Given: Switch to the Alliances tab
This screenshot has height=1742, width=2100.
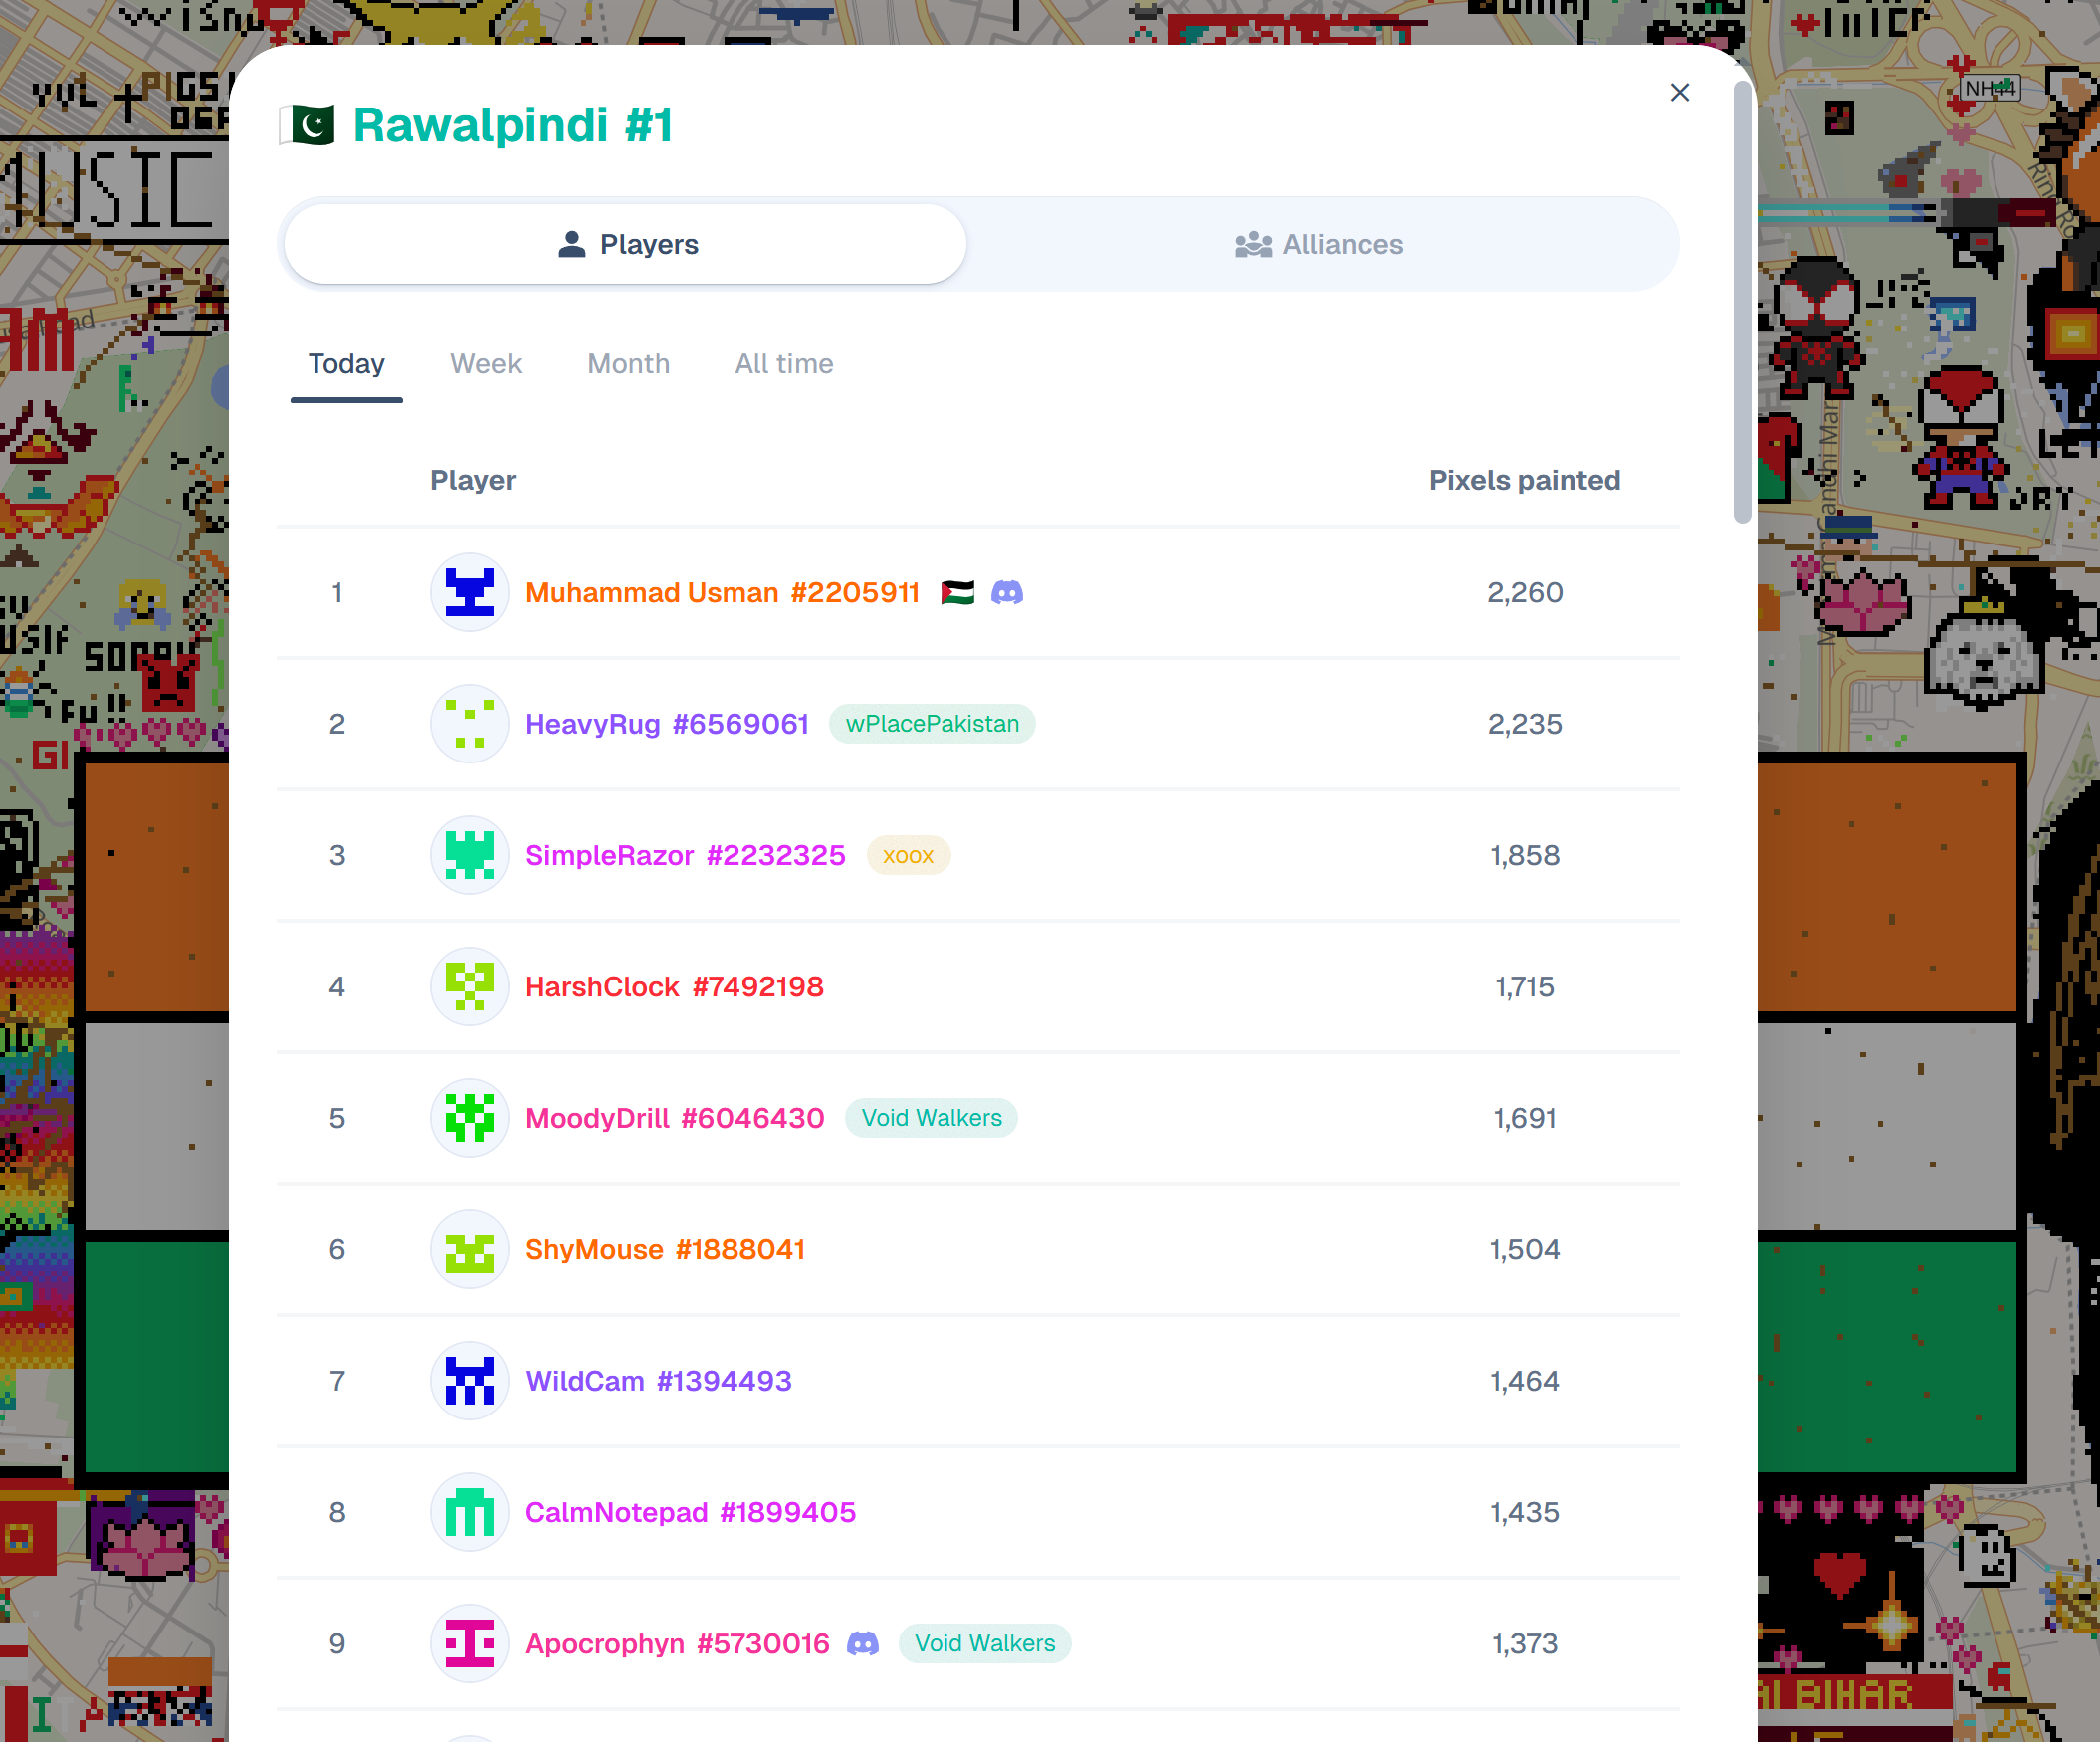Looking at the screenshot, I should click(1320, 244).
